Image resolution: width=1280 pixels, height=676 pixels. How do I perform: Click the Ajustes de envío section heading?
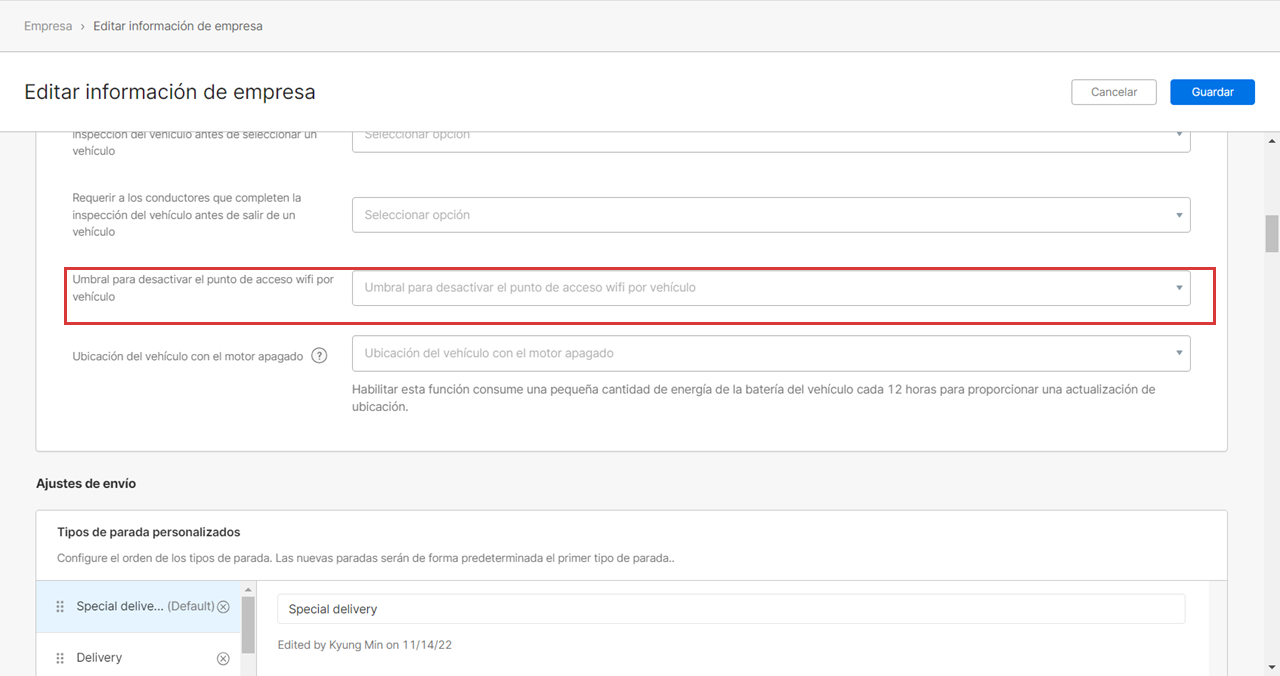click(86, 484)
